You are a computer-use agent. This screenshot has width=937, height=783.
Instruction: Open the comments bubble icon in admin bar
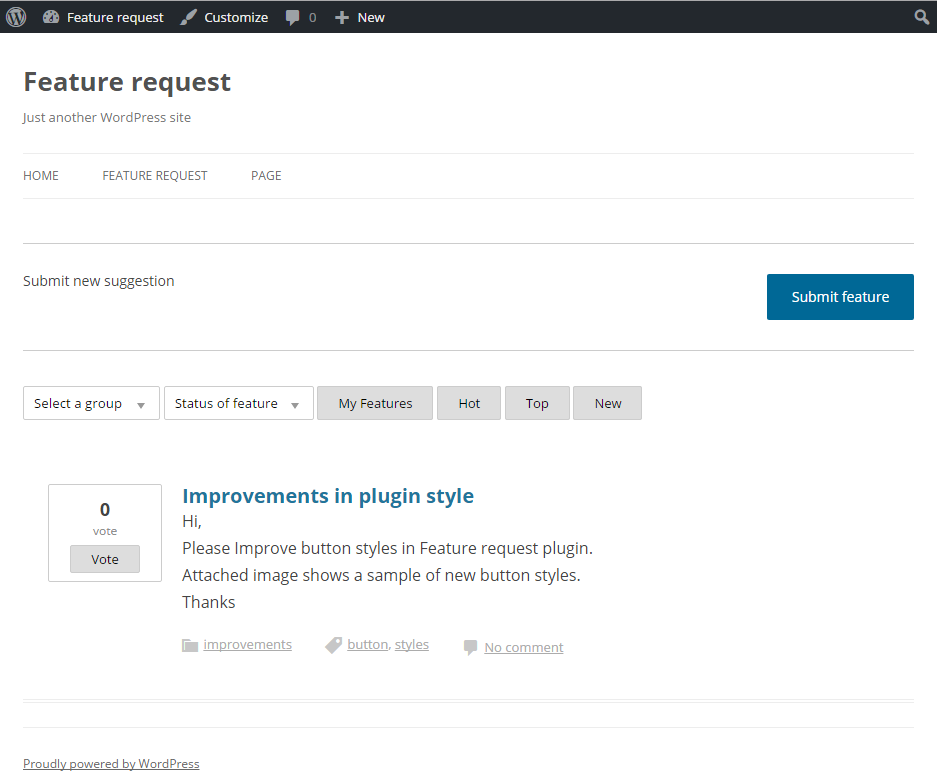(x=293, y=17)
